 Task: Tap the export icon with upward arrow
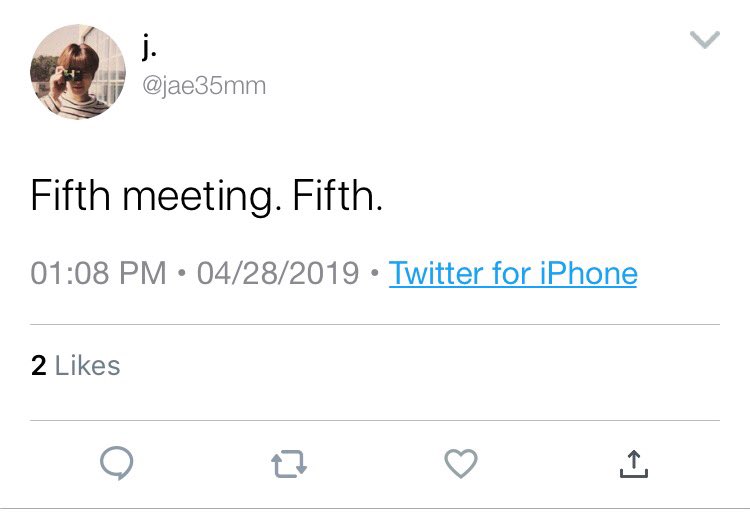click(x=634, y=464)
